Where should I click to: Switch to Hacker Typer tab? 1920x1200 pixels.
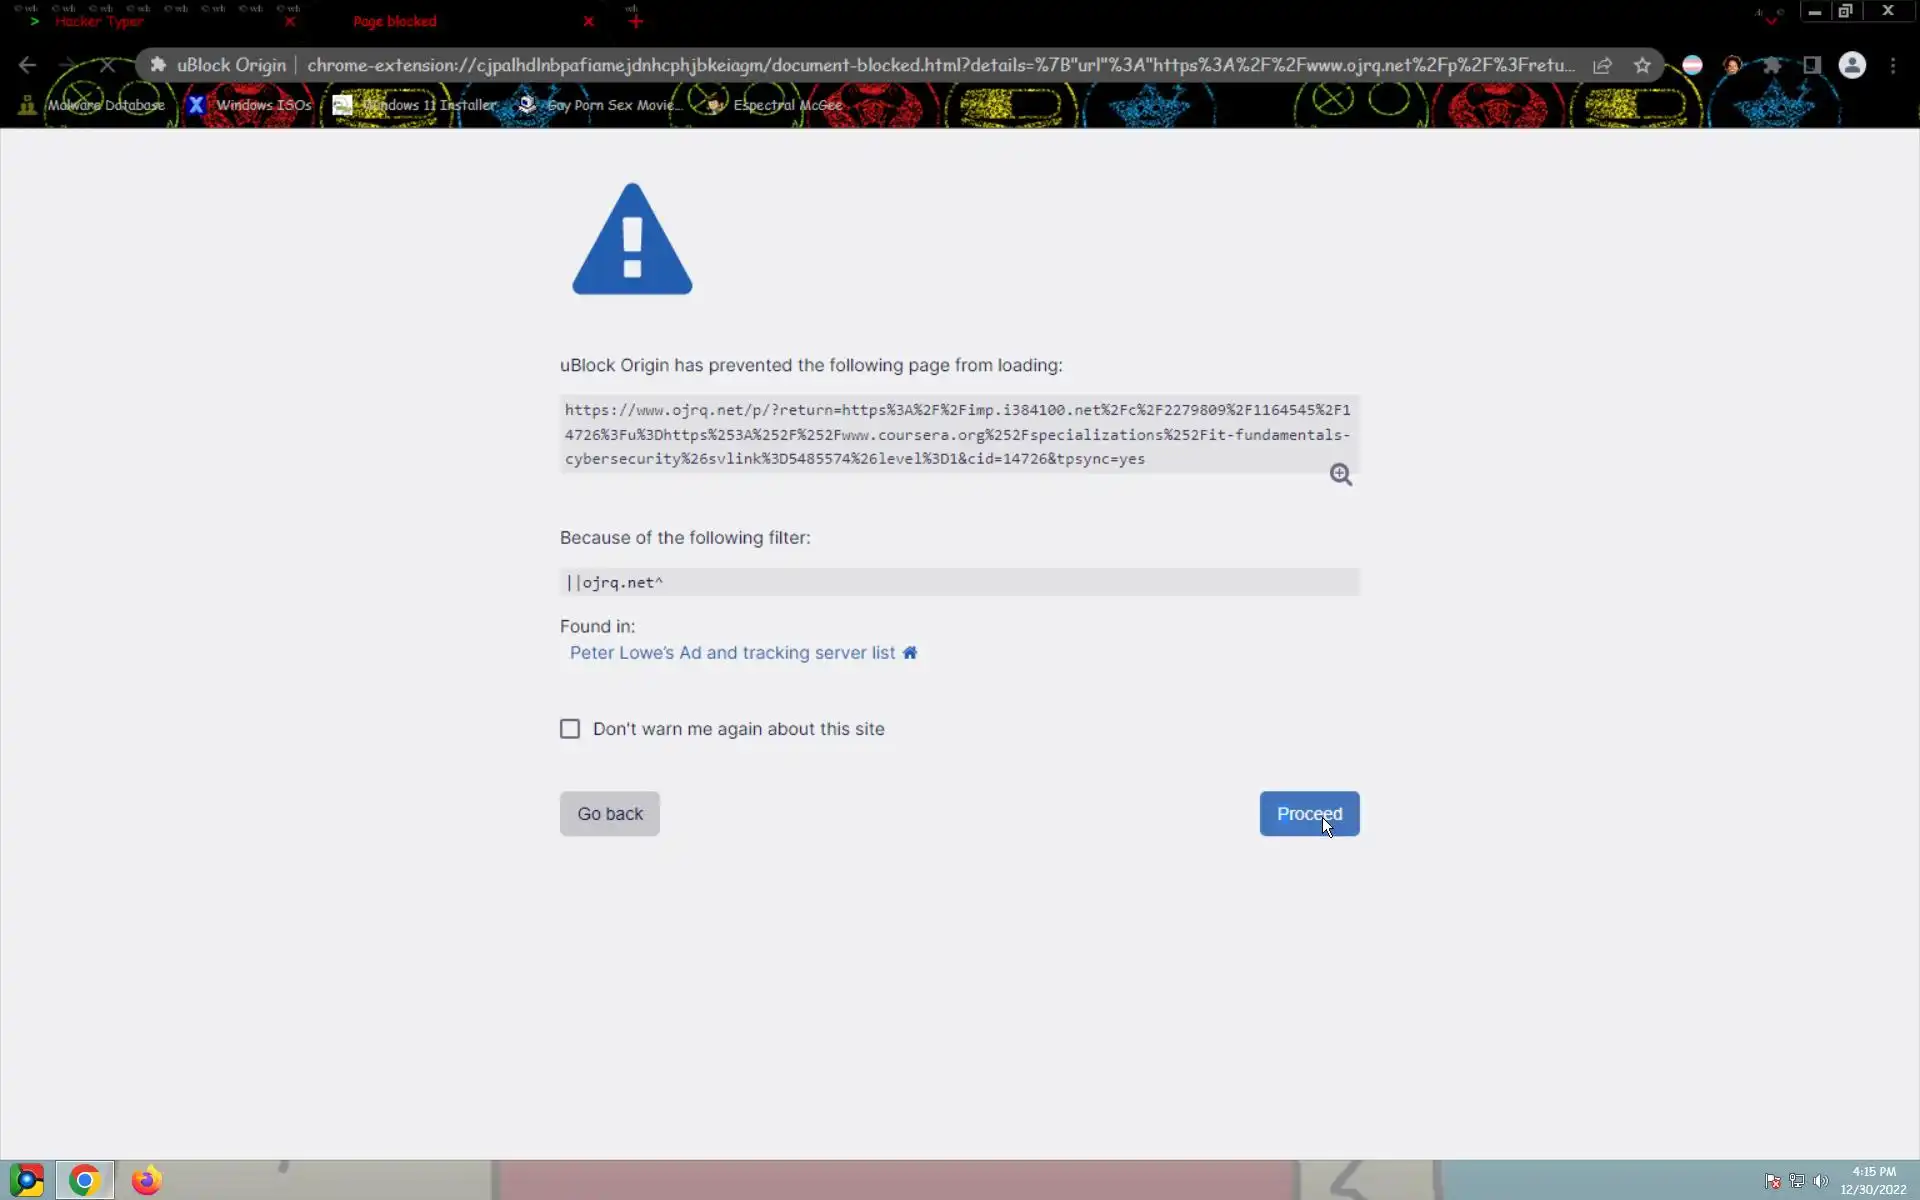(x=100, y=21)
